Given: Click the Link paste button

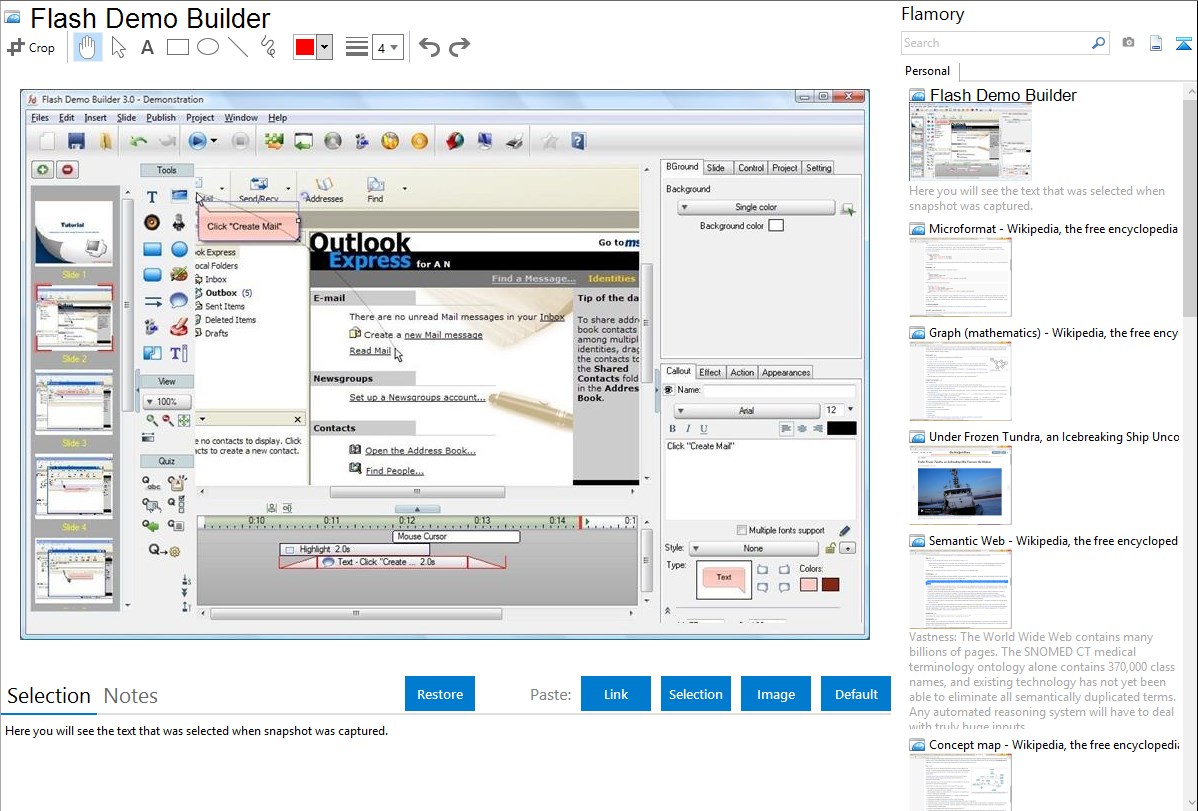Looking at the screenshot, I should coord(616,694).
